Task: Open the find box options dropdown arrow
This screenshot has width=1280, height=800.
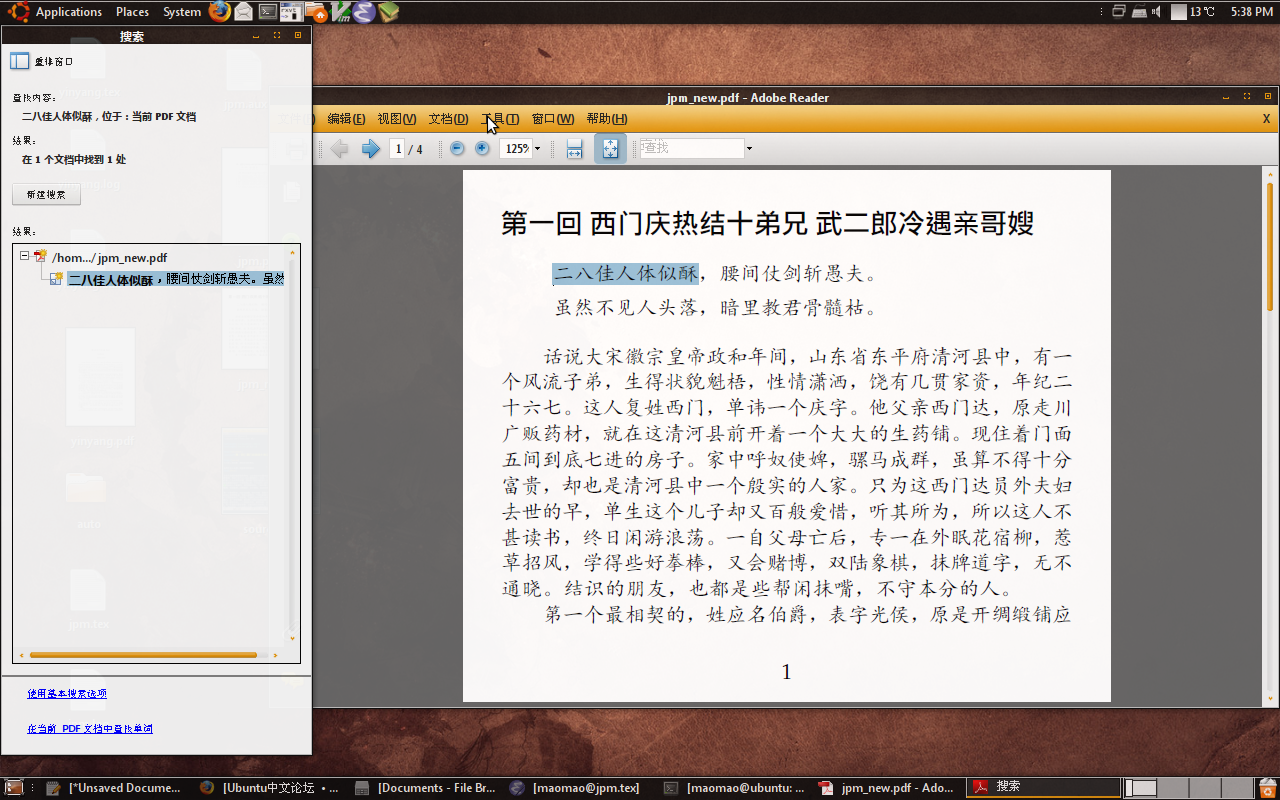Action: pyautogui.click(x=749, y=149)
